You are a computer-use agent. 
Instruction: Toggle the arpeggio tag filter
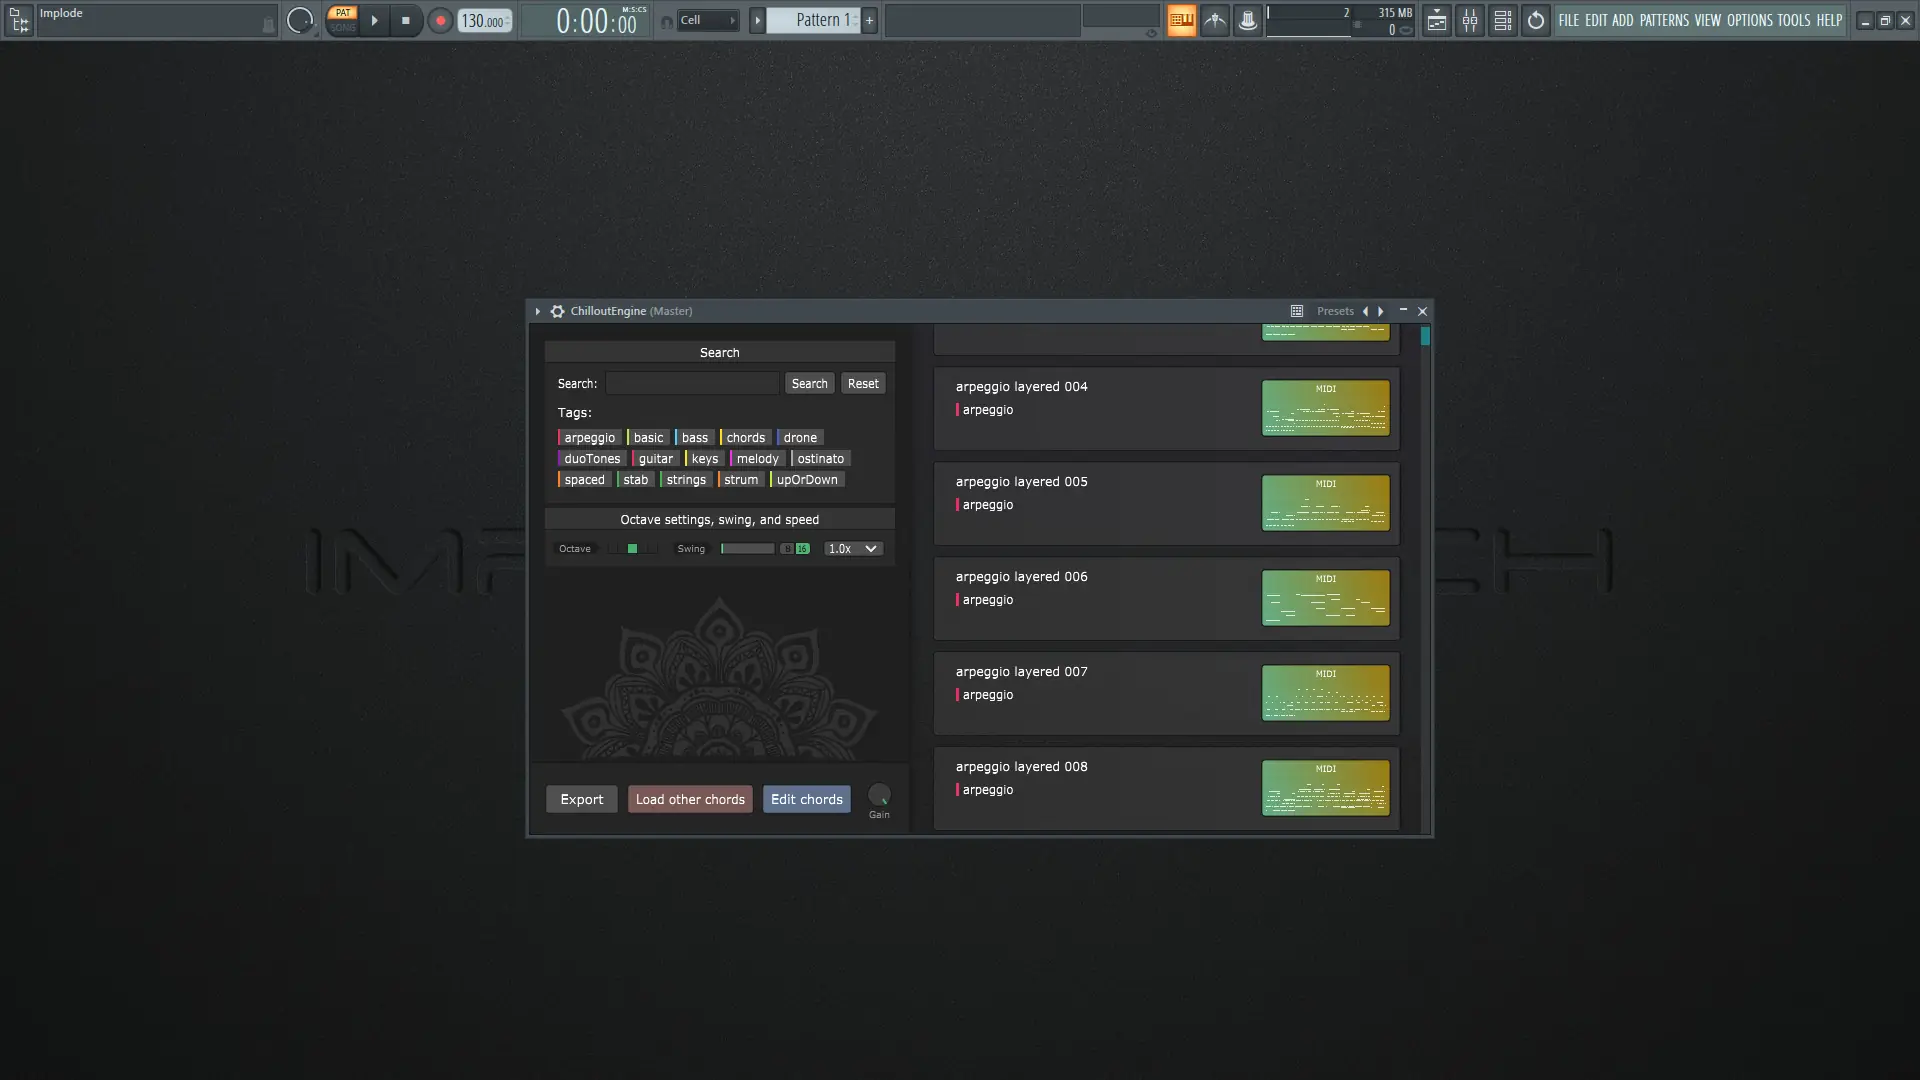point(589,437)
